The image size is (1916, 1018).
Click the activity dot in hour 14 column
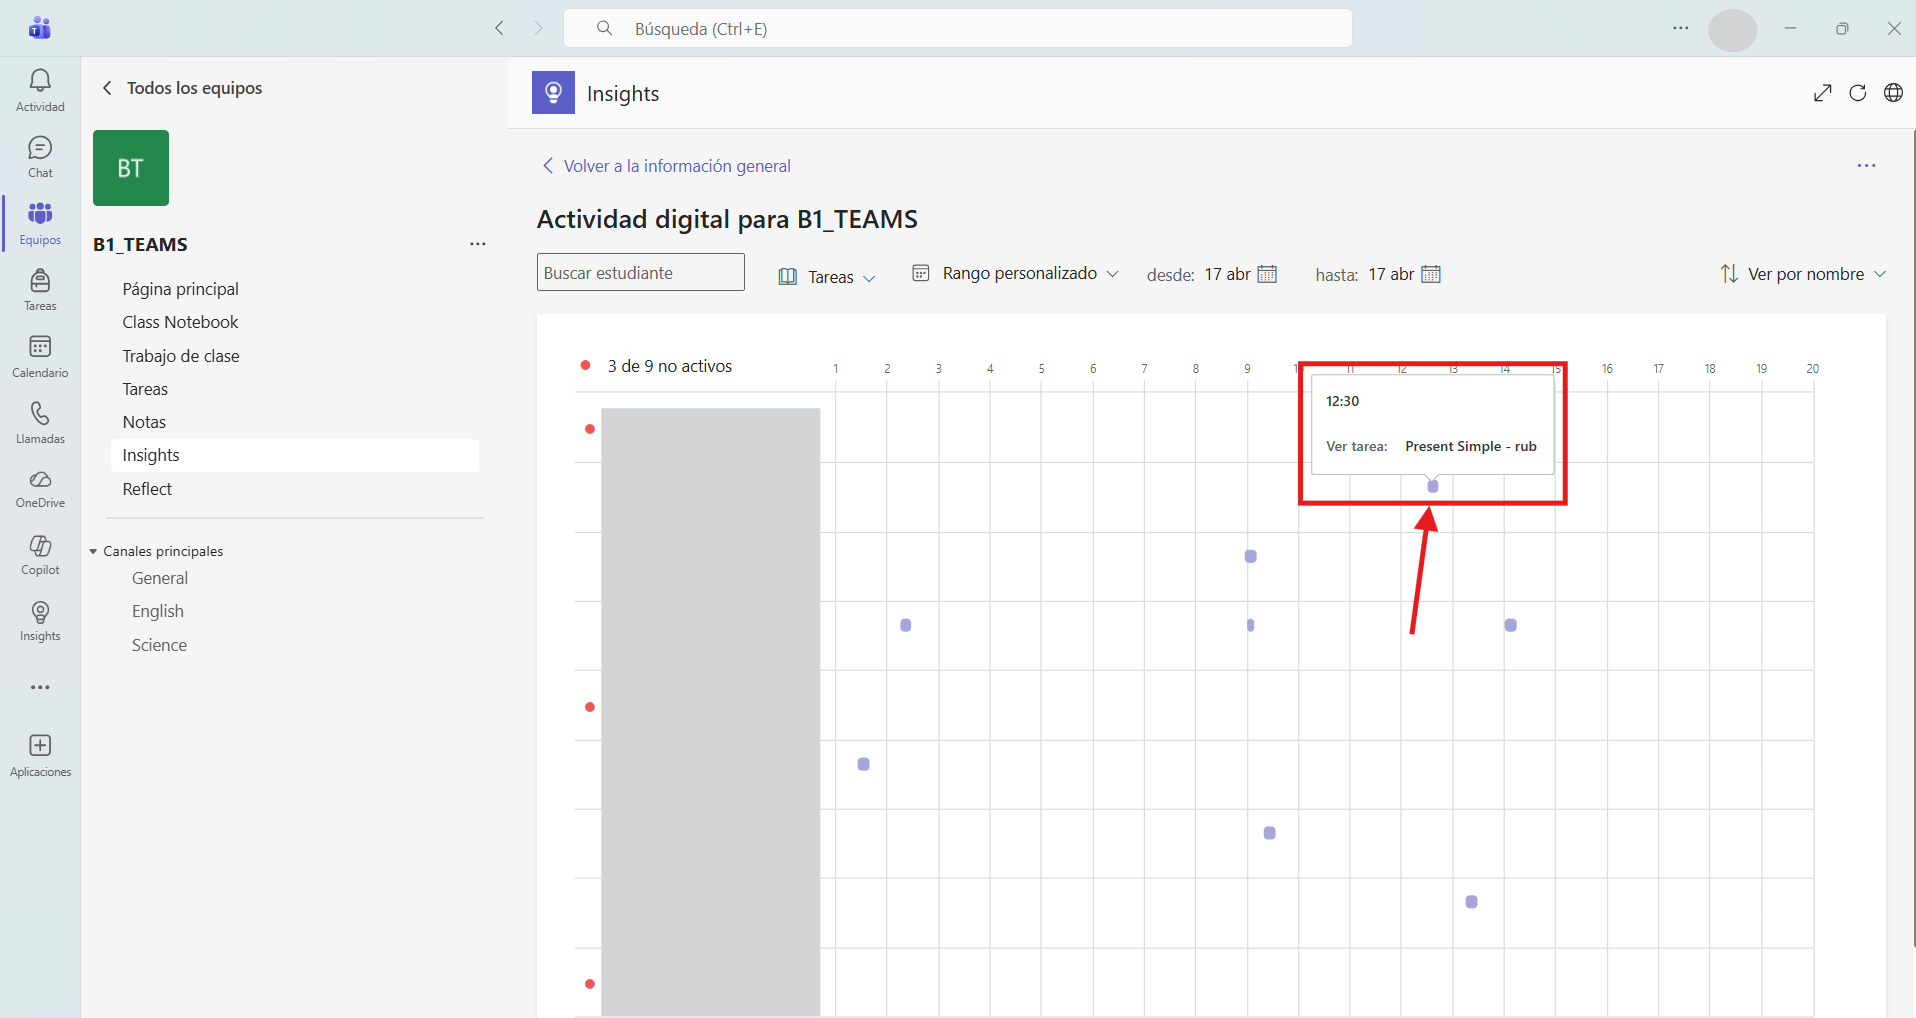[x=1511, y=625]
